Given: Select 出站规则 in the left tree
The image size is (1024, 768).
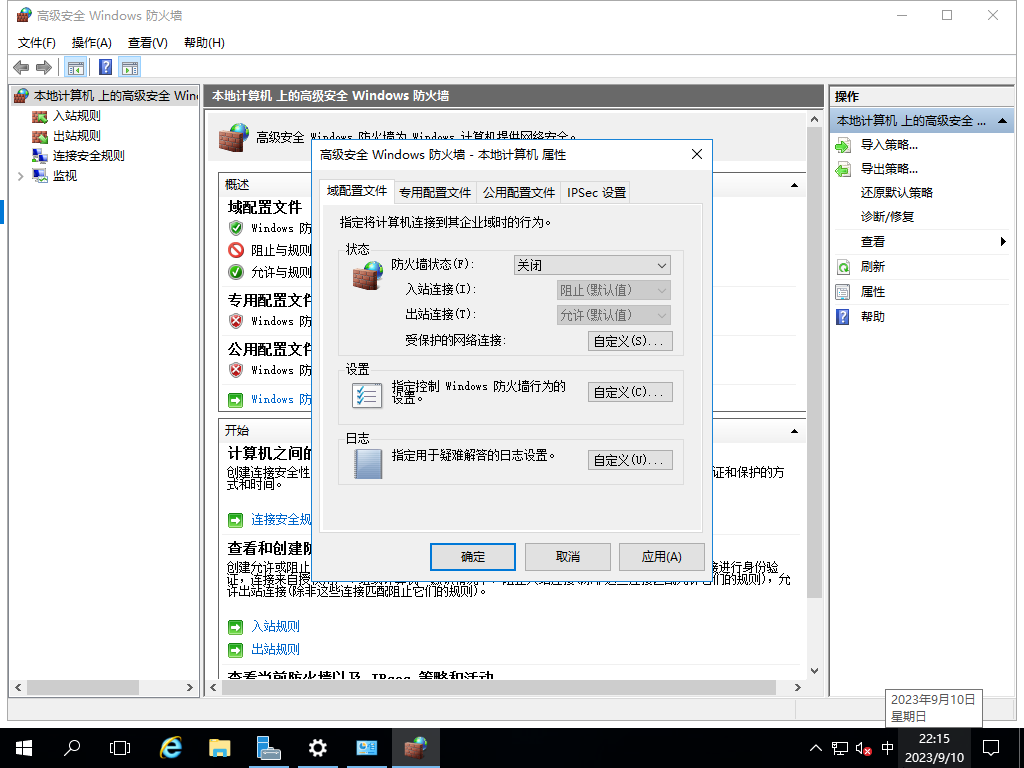Looking at the screenshot, I should 76,136.
